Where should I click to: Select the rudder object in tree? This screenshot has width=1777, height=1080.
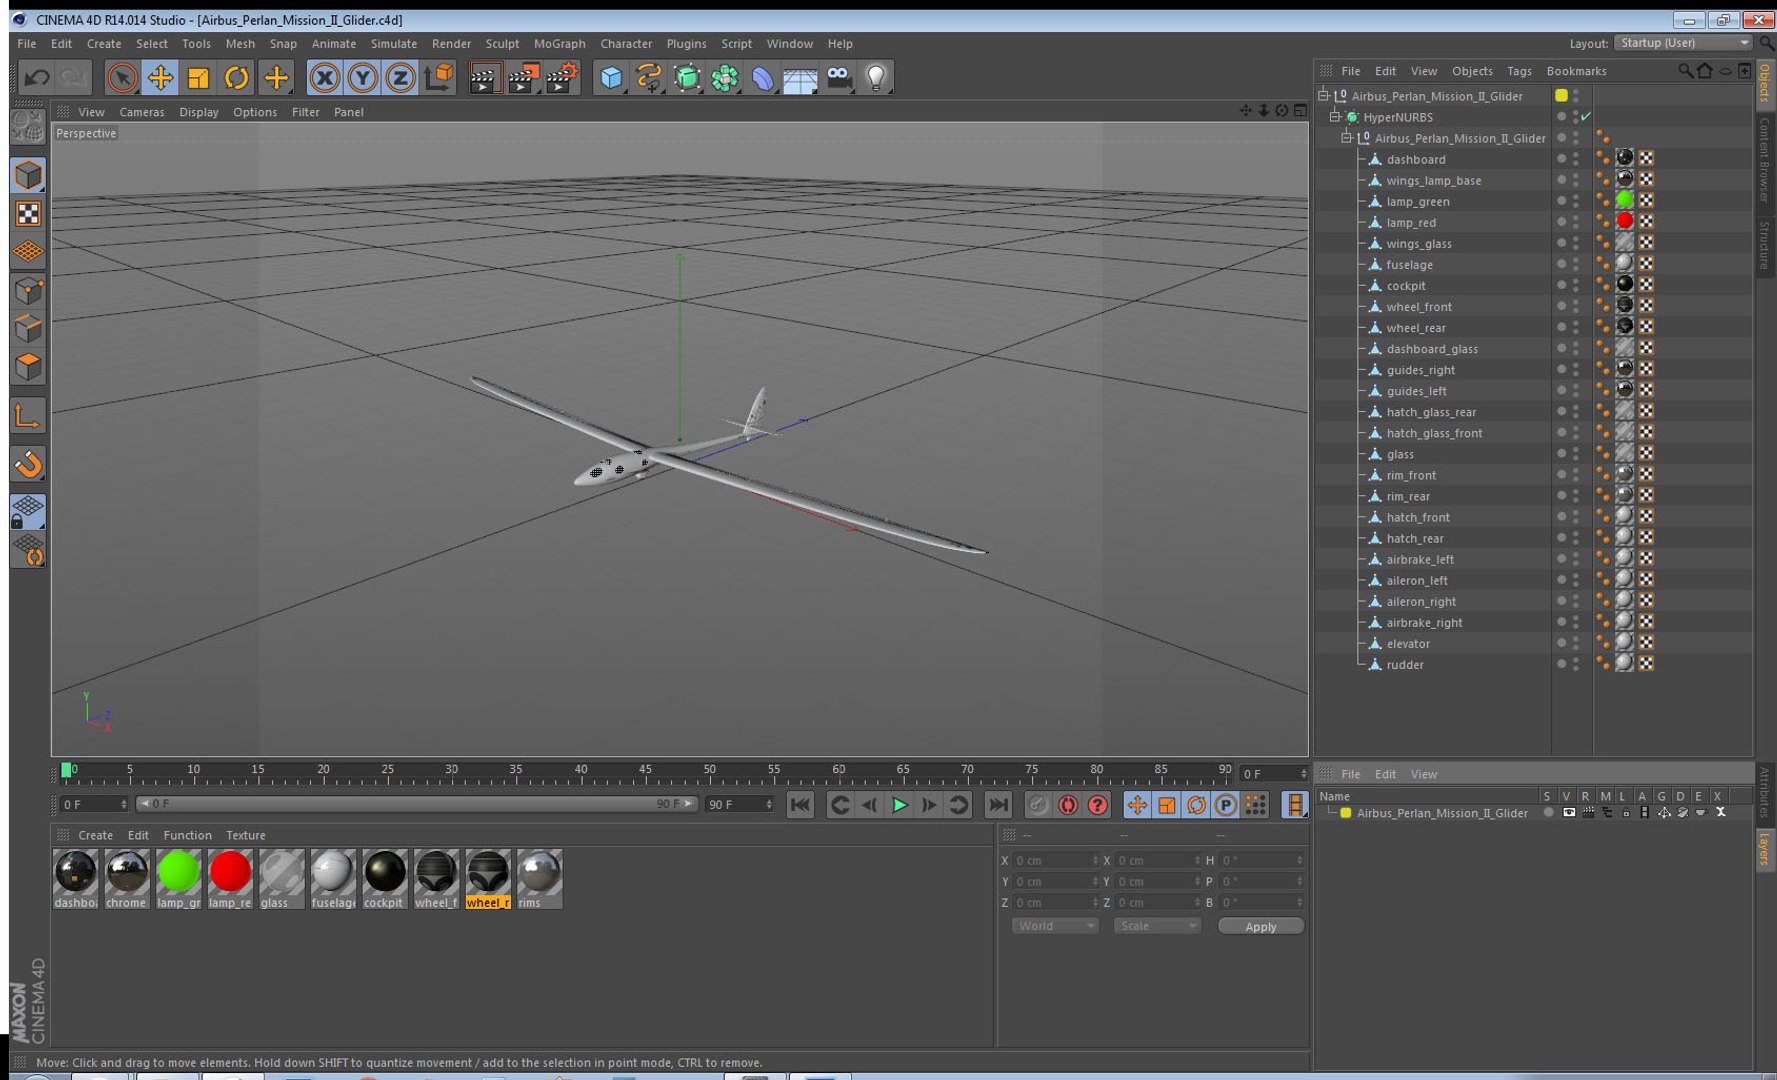(1404, 665)
